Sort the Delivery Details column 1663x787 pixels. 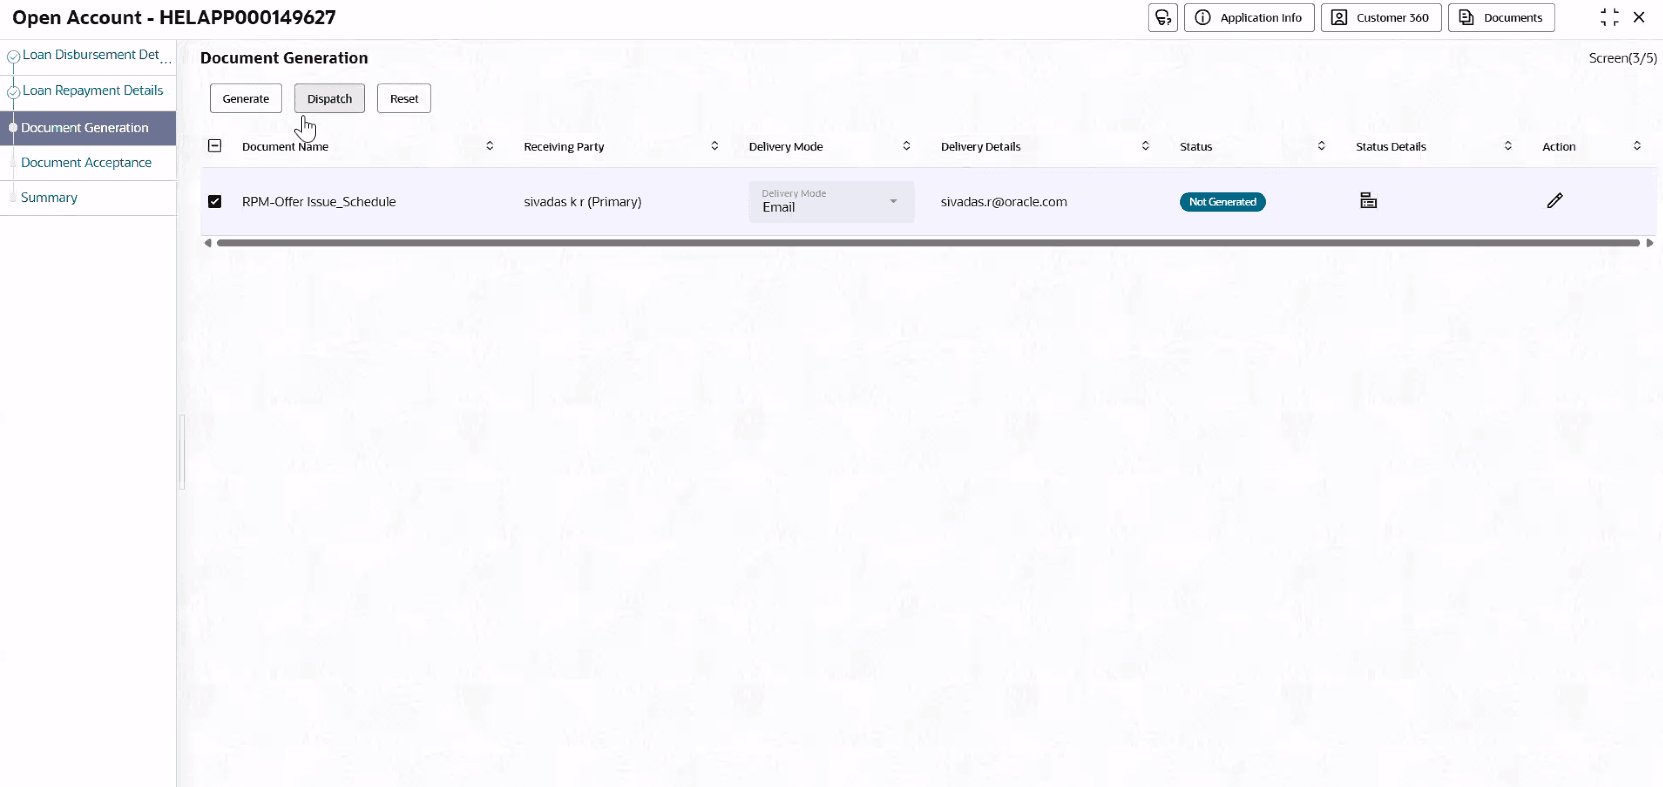coord(1145,146)
